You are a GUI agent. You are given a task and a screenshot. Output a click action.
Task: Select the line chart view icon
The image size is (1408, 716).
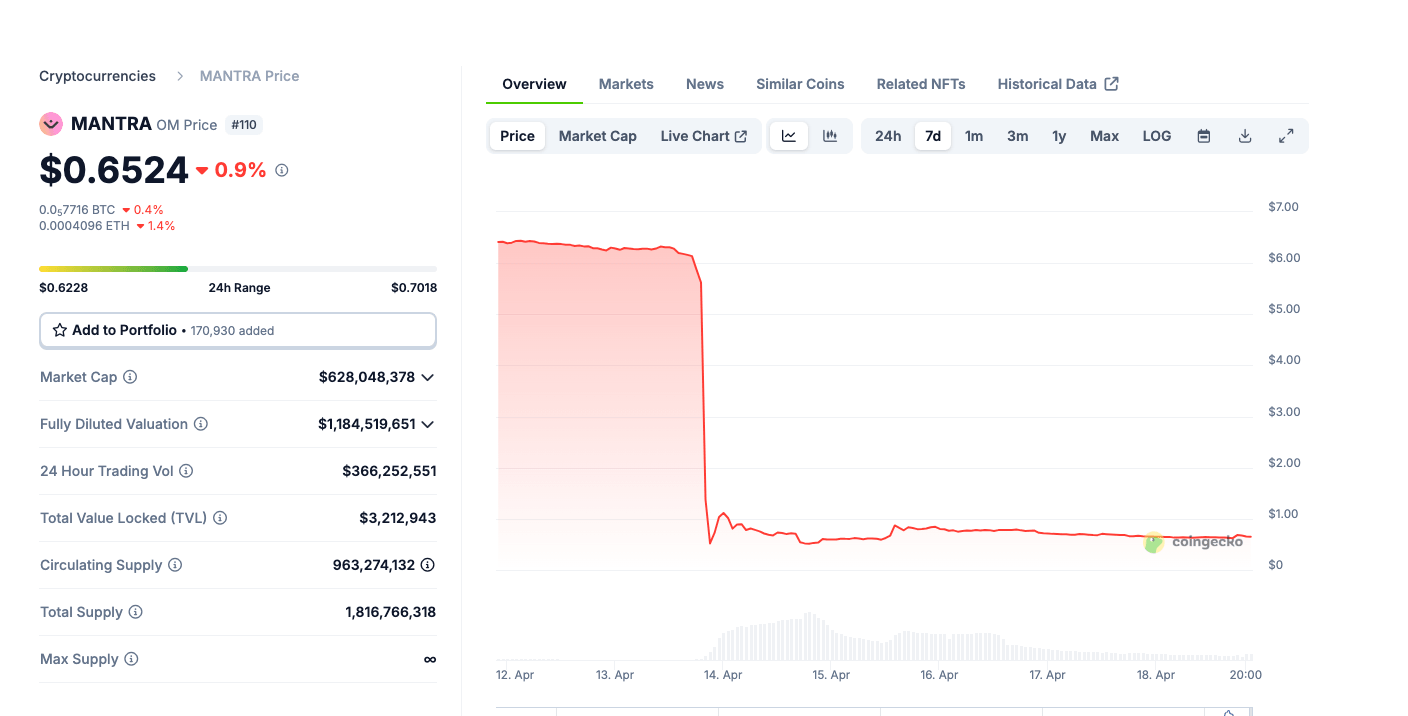pos(789,135)
